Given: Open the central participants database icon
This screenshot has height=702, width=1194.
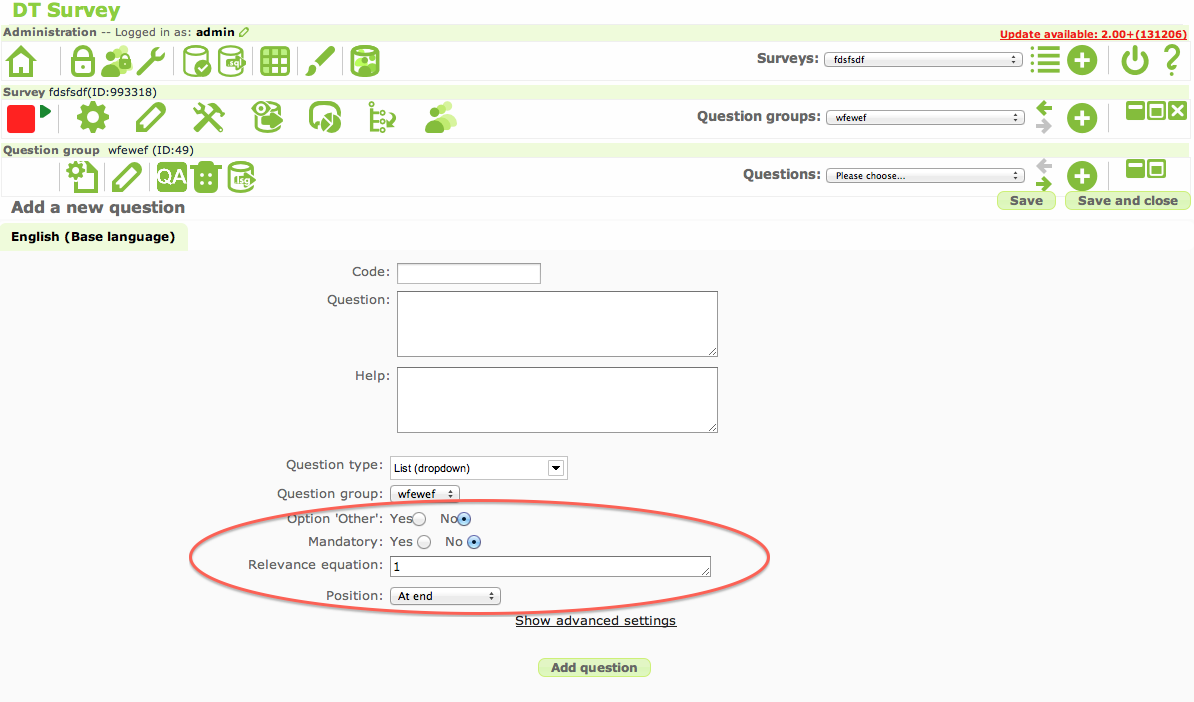Looking at the screenshot, I should pos(365,61).
